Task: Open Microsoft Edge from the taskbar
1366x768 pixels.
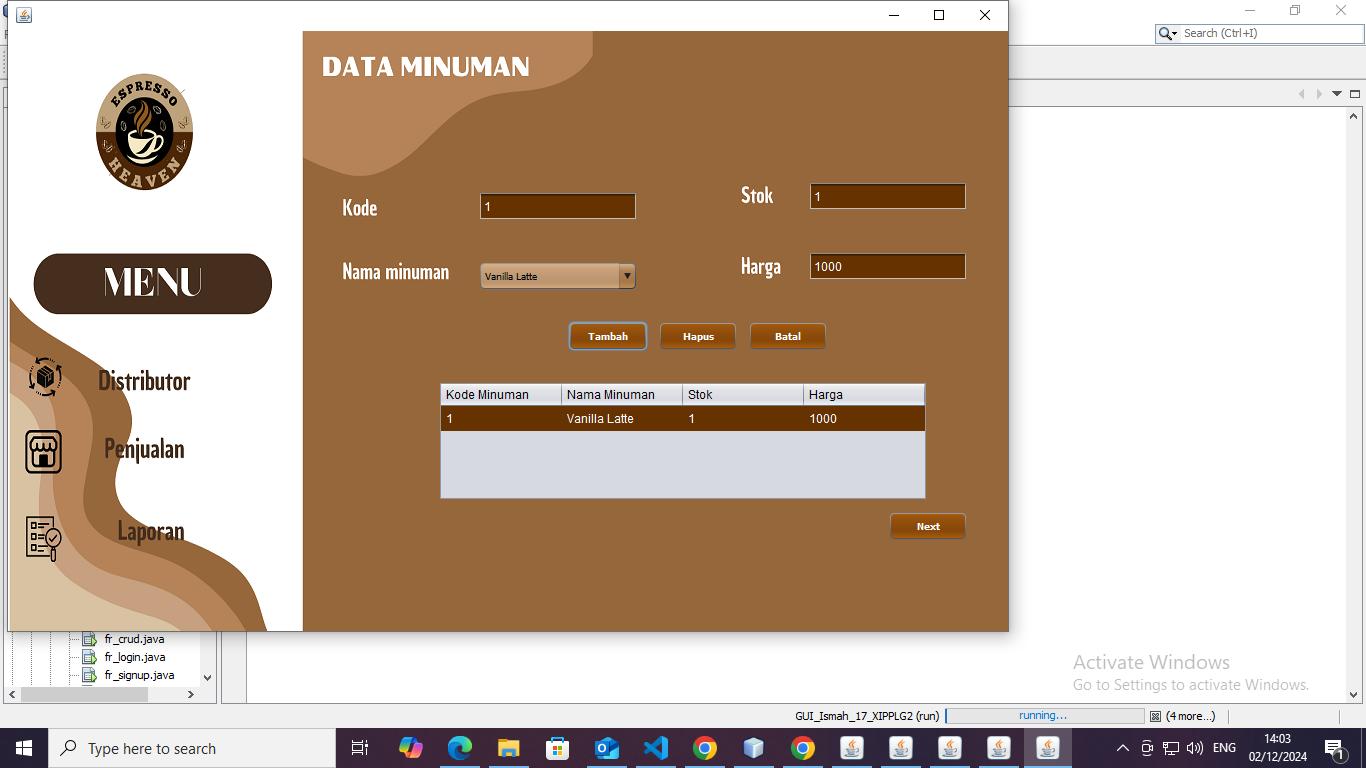Action: pos(460,748)
